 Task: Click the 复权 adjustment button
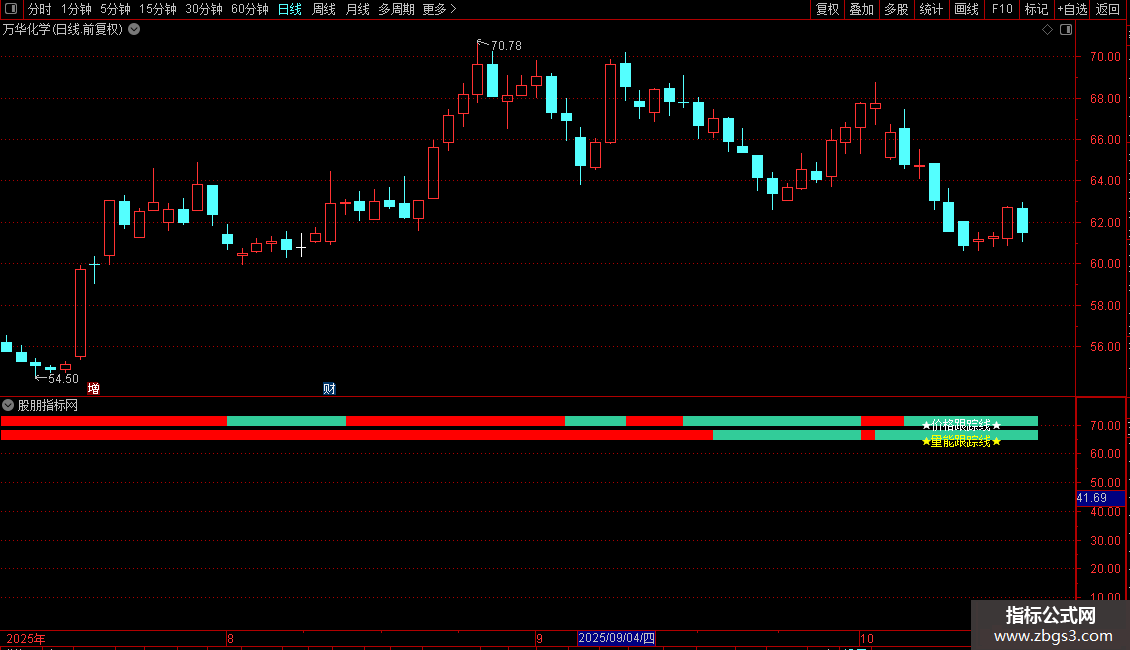[x=827, y=9]
